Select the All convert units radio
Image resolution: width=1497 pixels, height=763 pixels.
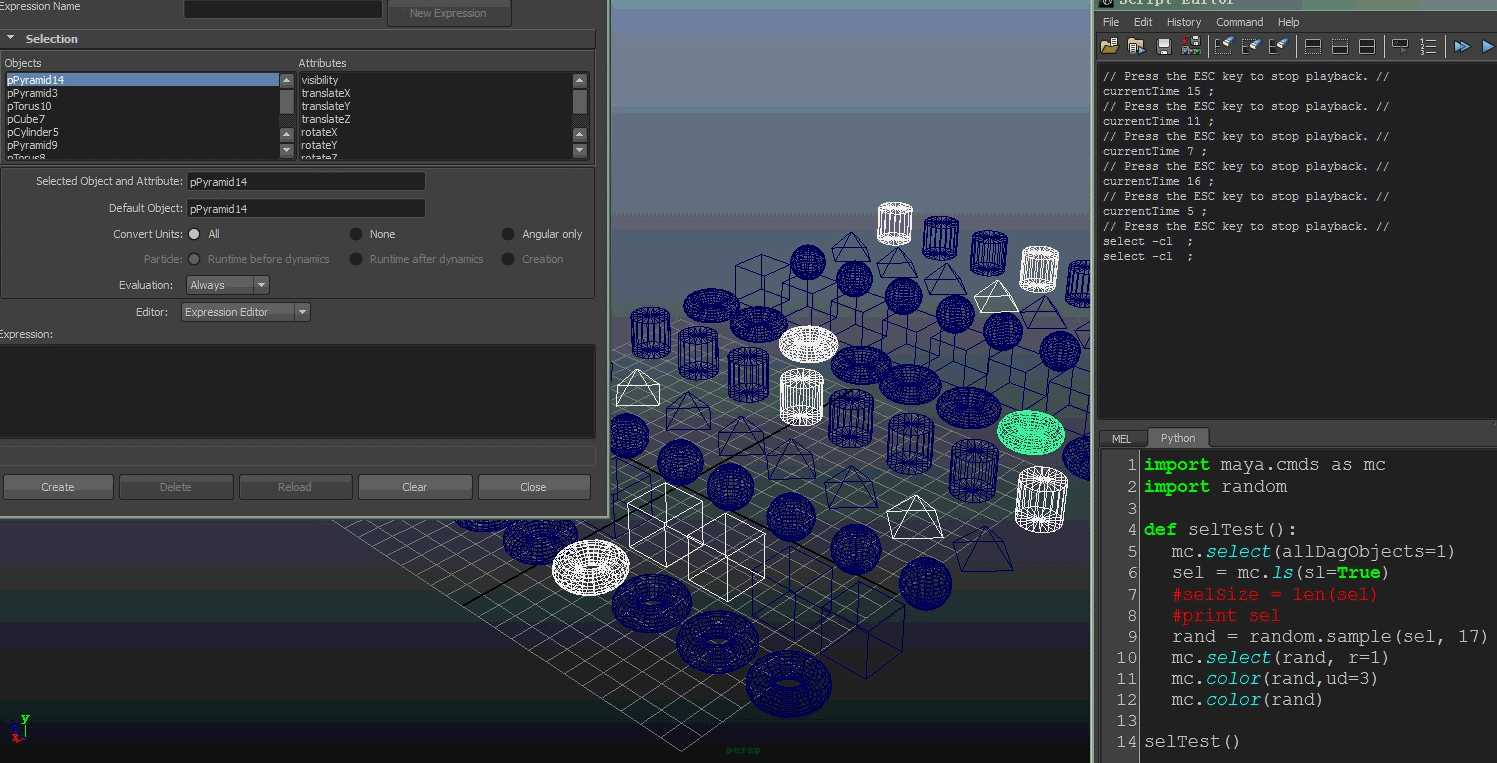point(194,234)
